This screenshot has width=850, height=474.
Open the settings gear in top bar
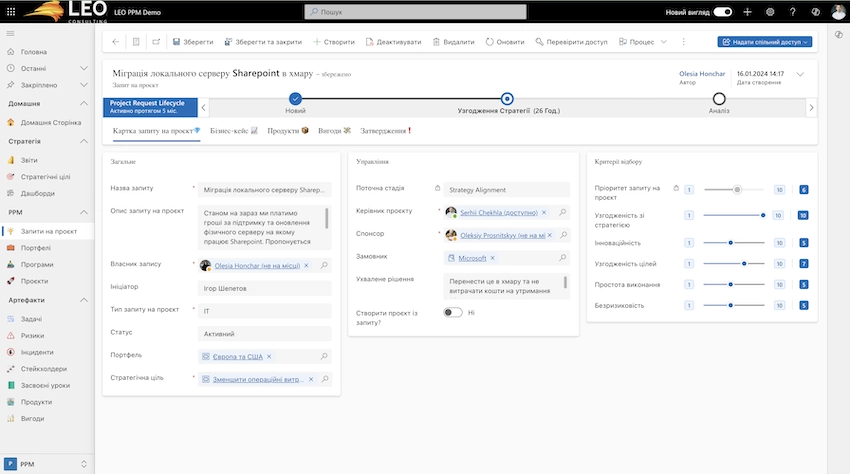click(x=770, y=12)
